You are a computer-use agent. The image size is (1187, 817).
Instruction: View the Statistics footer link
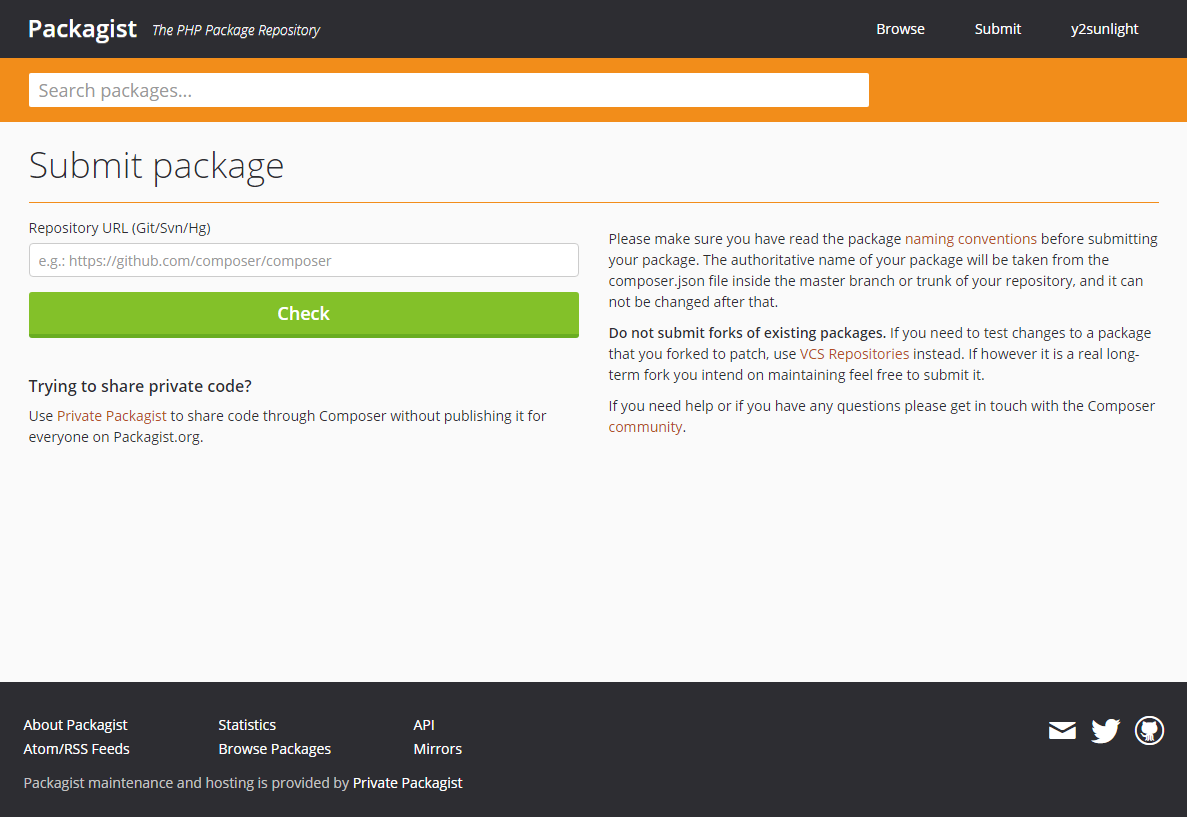coord(247,725)
